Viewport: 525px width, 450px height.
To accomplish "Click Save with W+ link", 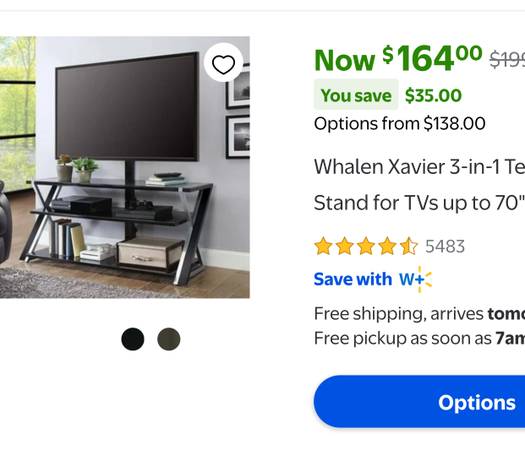I will (x=373, y=279).
